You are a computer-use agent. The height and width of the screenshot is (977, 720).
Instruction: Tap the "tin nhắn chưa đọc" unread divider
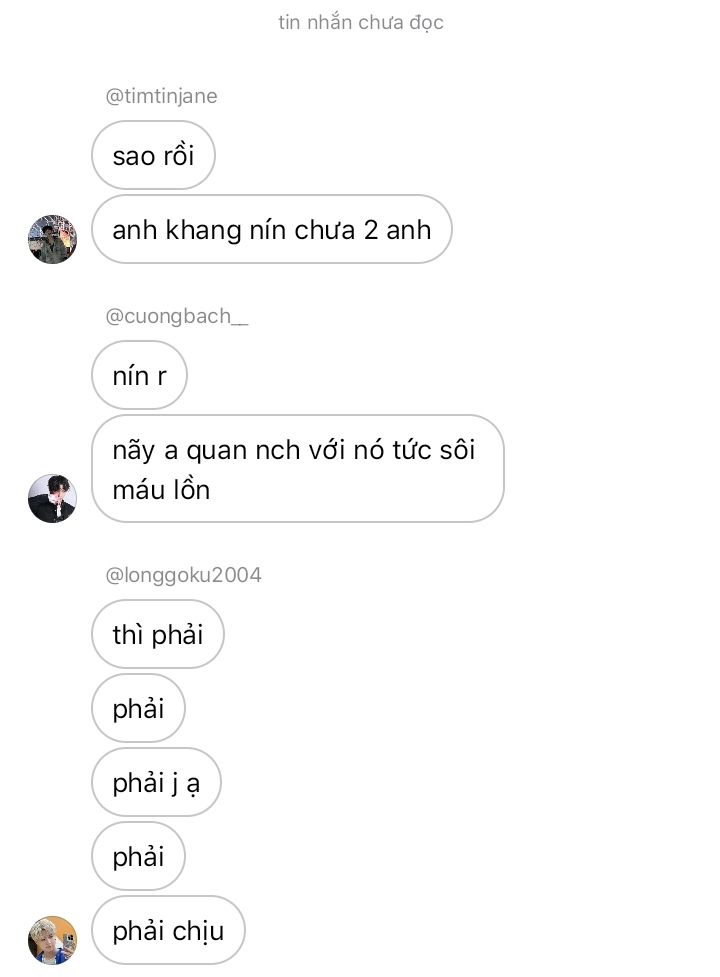[x=360, y=22]
